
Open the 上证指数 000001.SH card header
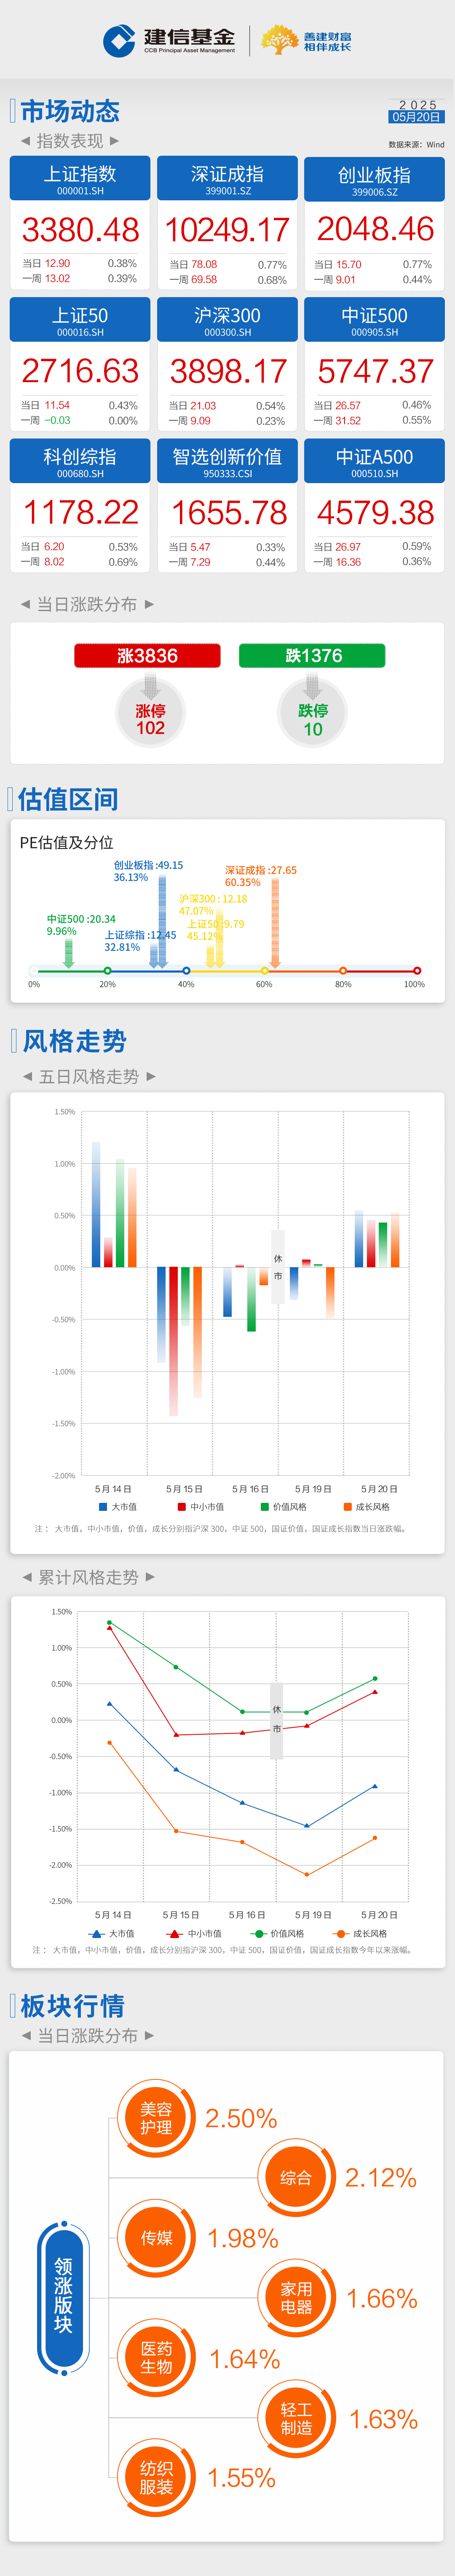pos(80,178)
